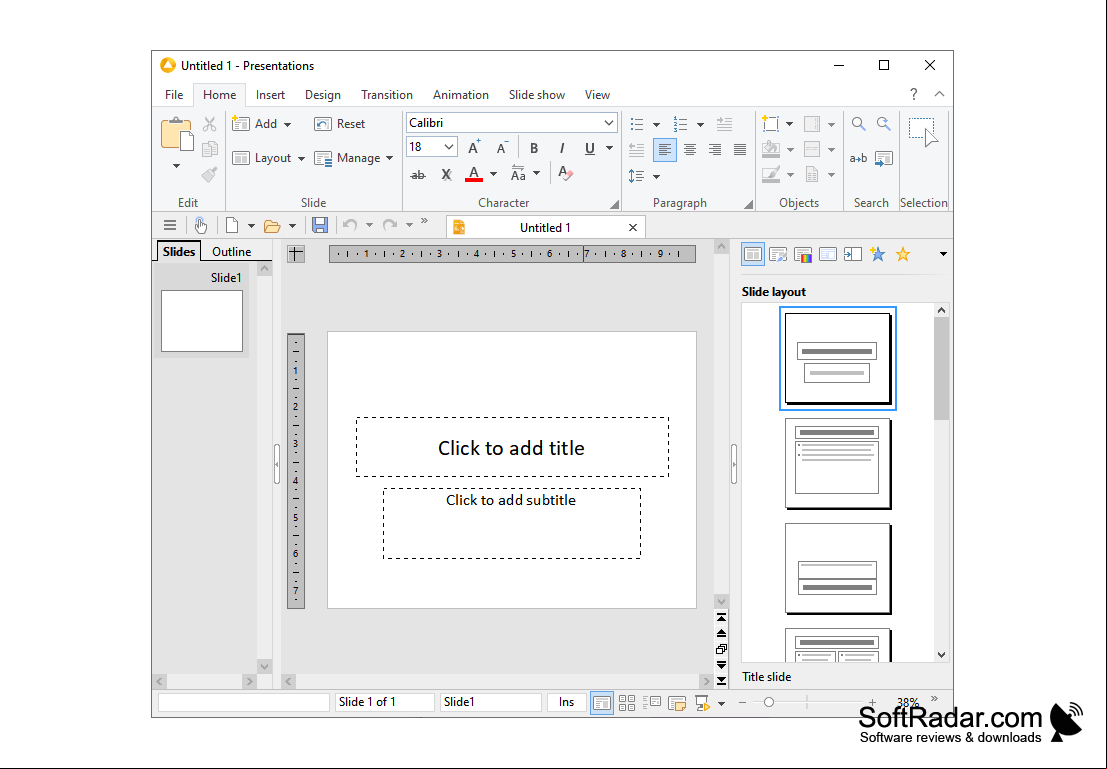
Task: Collapse the ribbon with the chevron
Action: (x=940, y=94)
